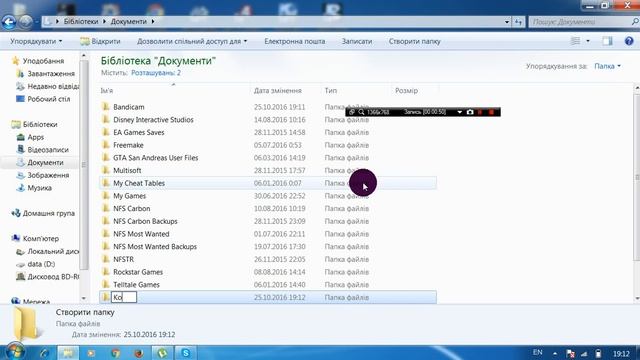
Task: Select 'Домашня група' in the sidebar
Action: coord(49,213)
